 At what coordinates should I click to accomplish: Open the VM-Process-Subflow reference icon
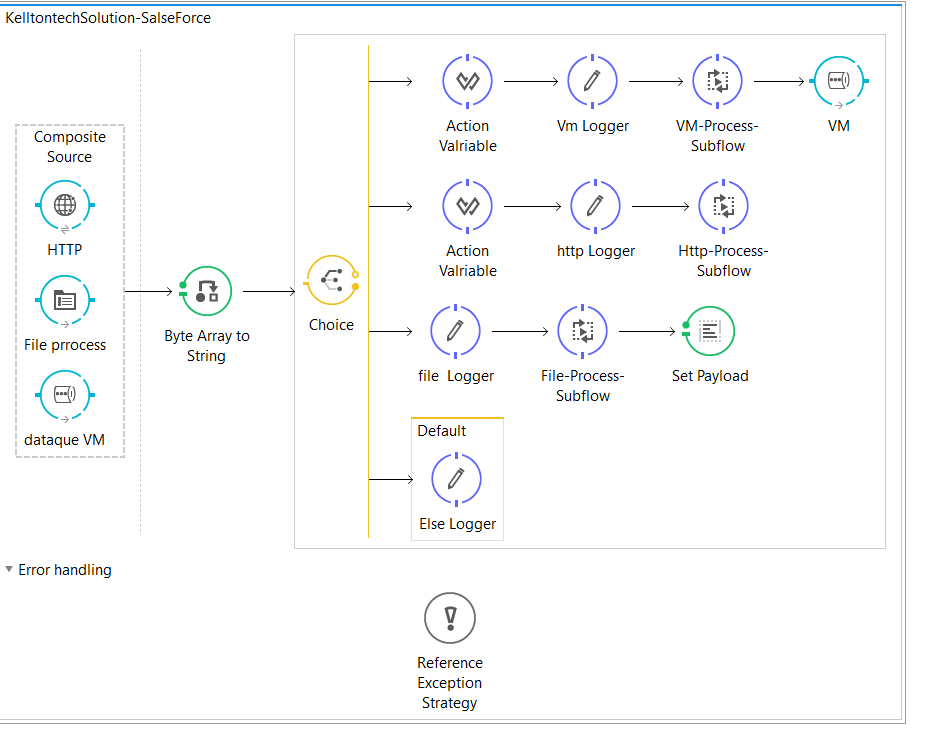pyautogui.click(x=718, y=81)
